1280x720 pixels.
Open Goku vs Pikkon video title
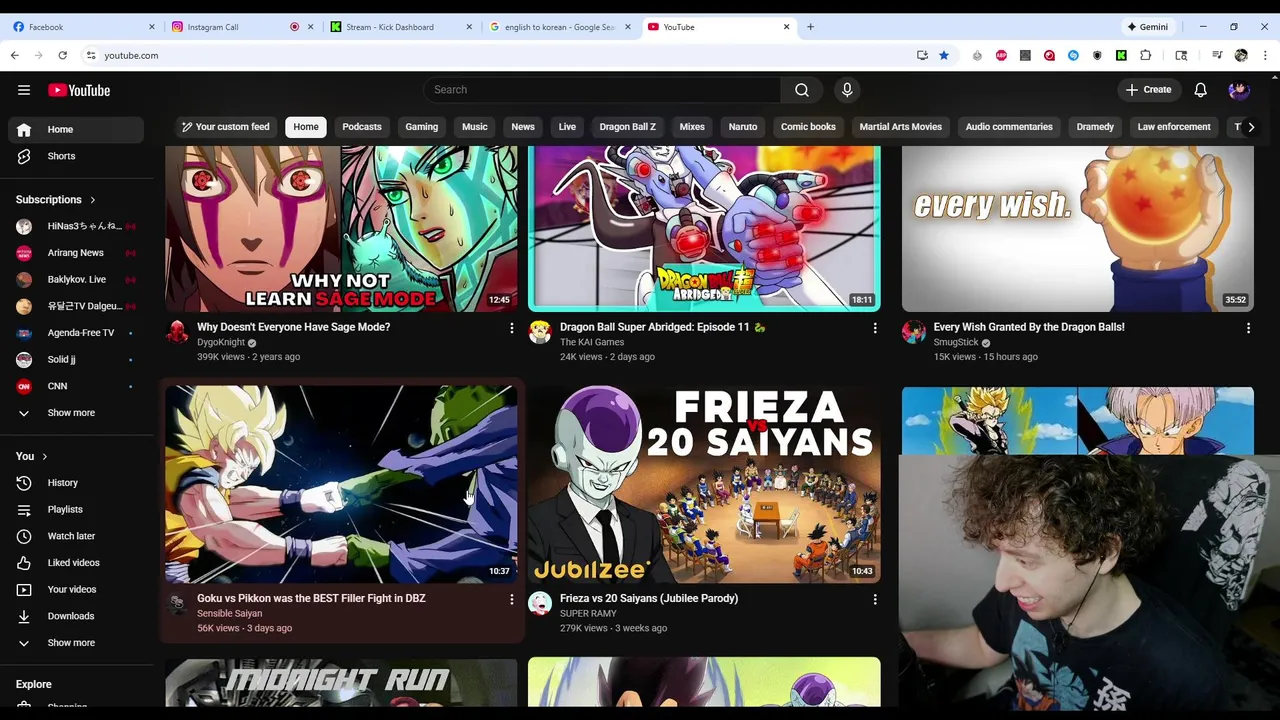311,598
